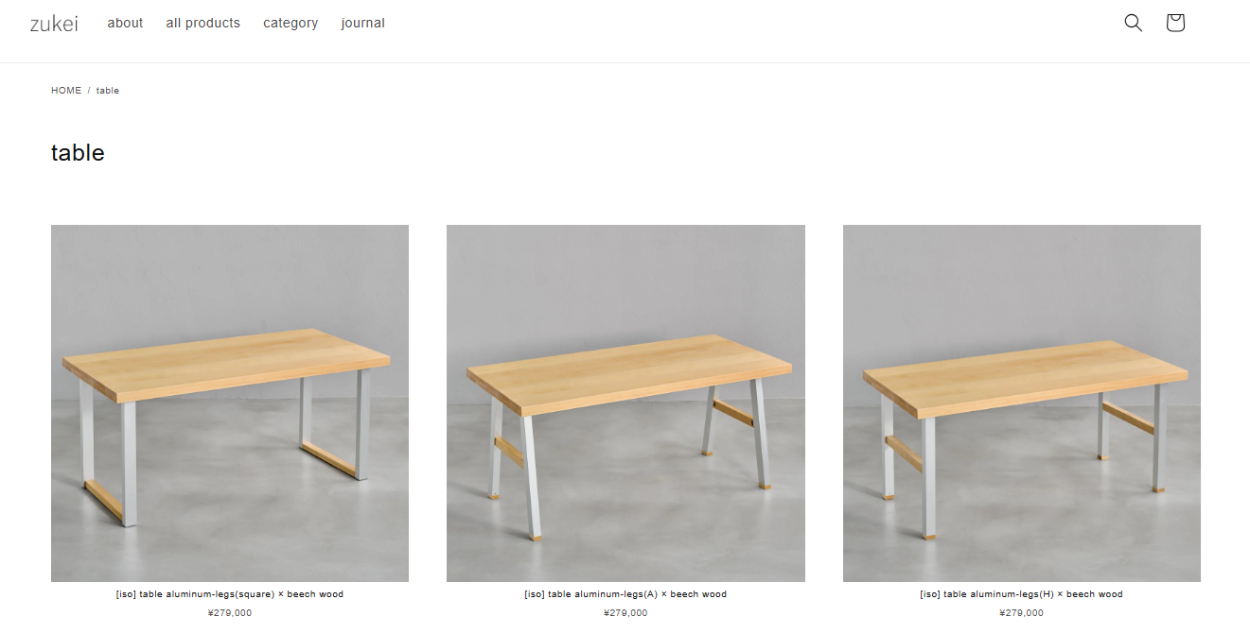Image resolution: width=1250 pixels, height=634 pixels.
Task: Return to HOME via breadcrumb
Action: tap(66, 91)
